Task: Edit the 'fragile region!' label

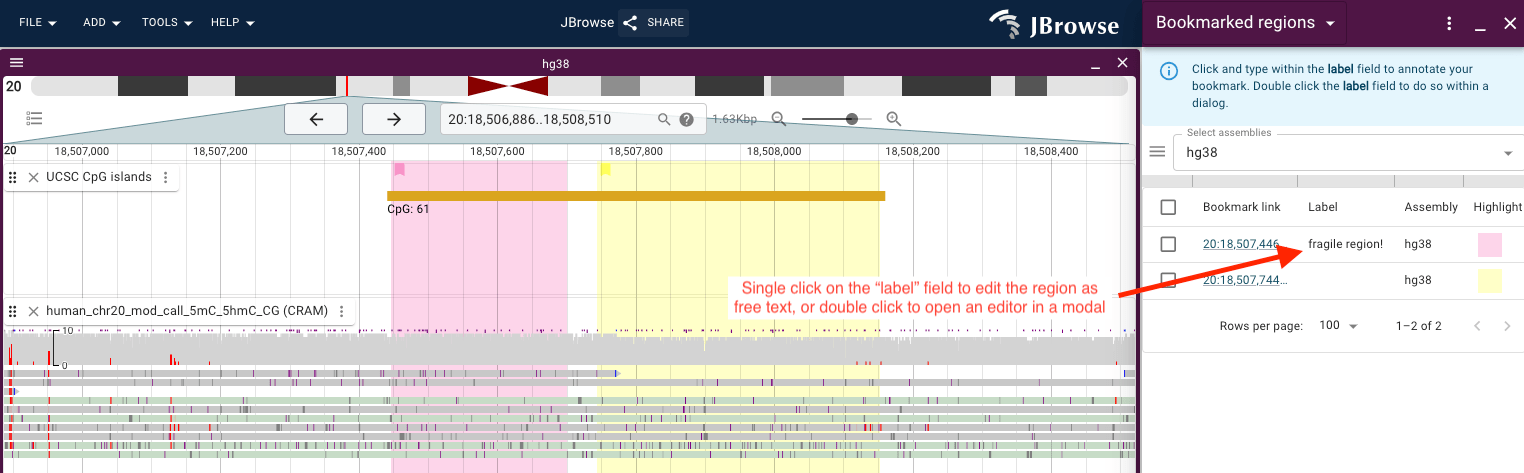Action: [1345, 244]
